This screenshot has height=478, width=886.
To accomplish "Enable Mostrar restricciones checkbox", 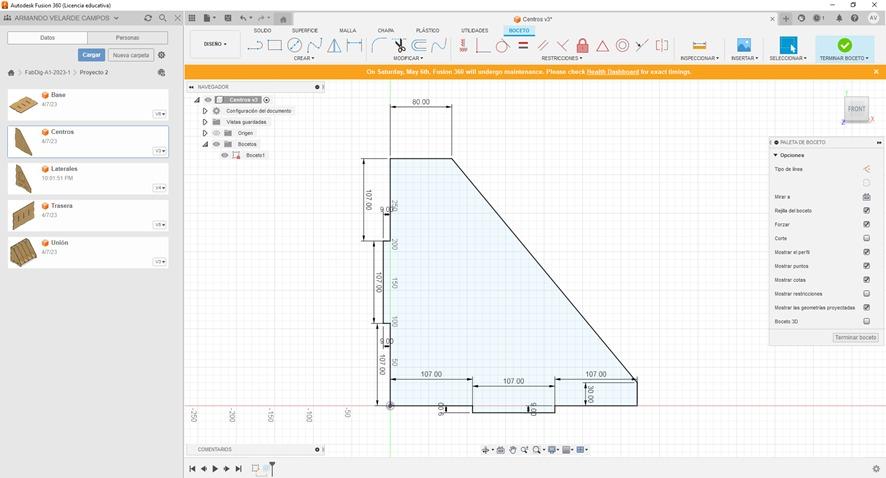I will 866,293.
